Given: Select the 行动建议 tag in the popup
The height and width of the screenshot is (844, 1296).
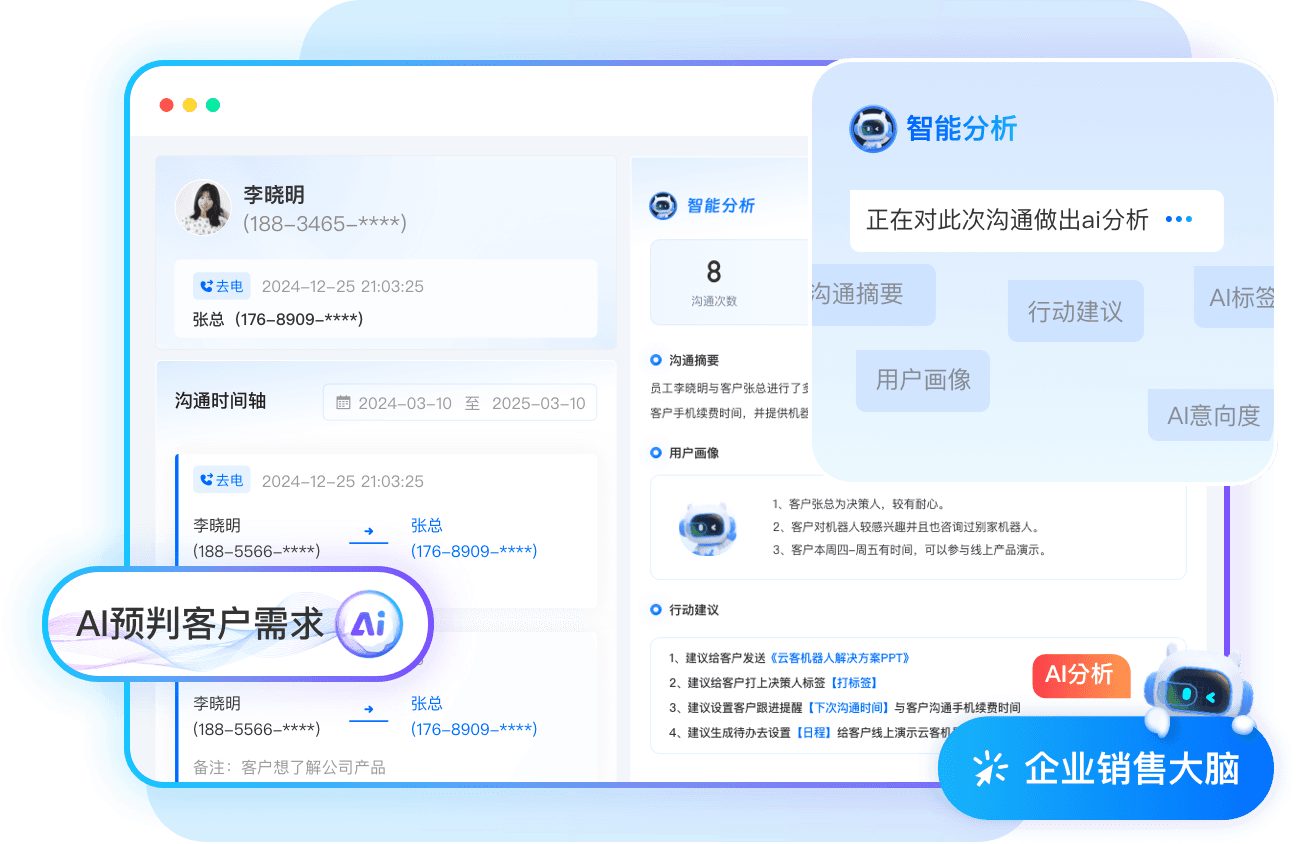Looking at the screenshot, I should tap(1075, 311).
